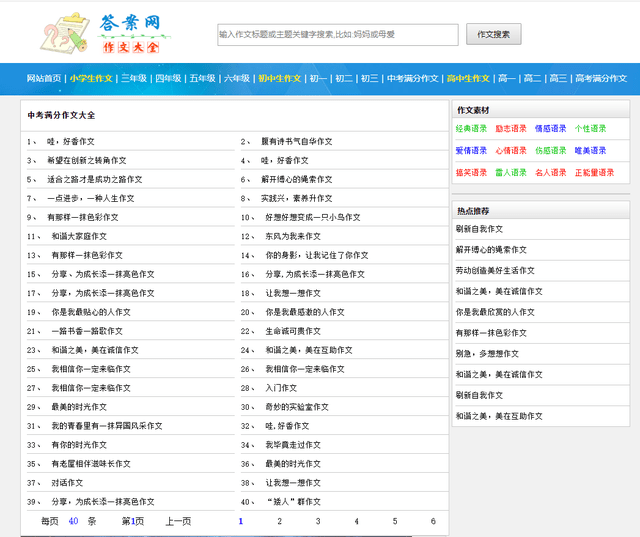
Task: Open essay 6 解开缚心的绳索作文
Action: click(297, 179)
